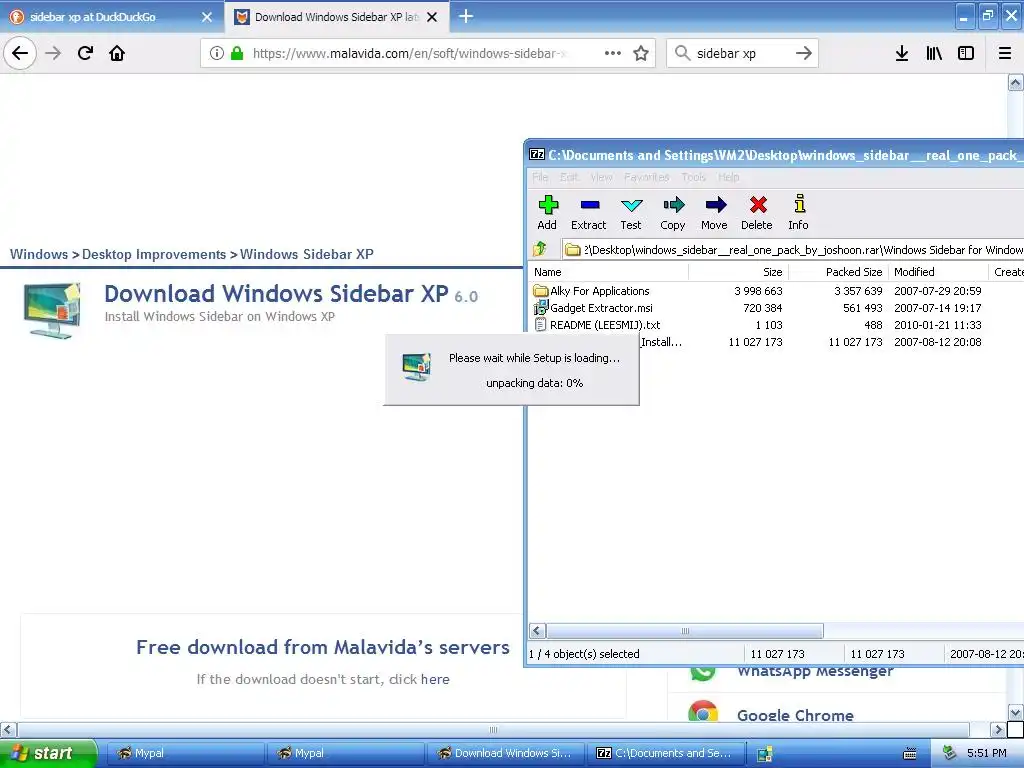The height and width of the screenshot is (768, 1024).
Task: Click 7-Zip horizontal scrollbar left arrow
Action: pyautogui.click(x=537, y=631)
